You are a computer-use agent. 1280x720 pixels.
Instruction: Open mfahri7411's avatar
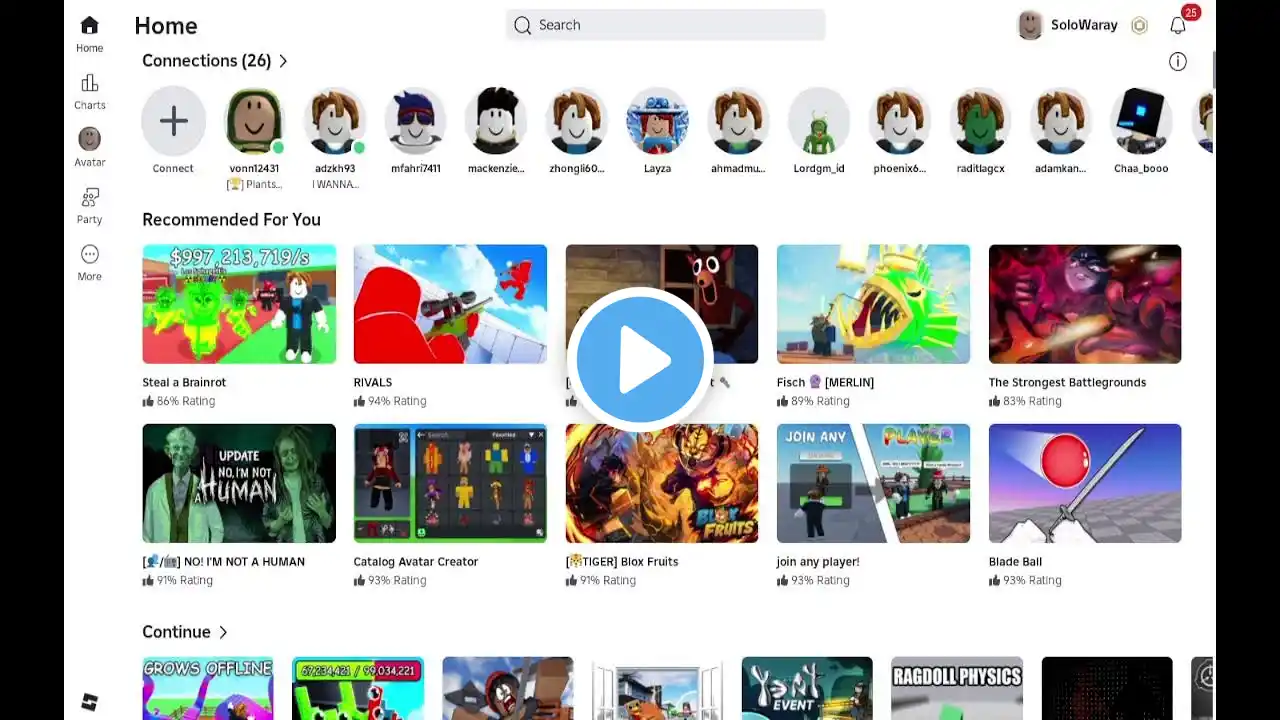coord(416,121)
